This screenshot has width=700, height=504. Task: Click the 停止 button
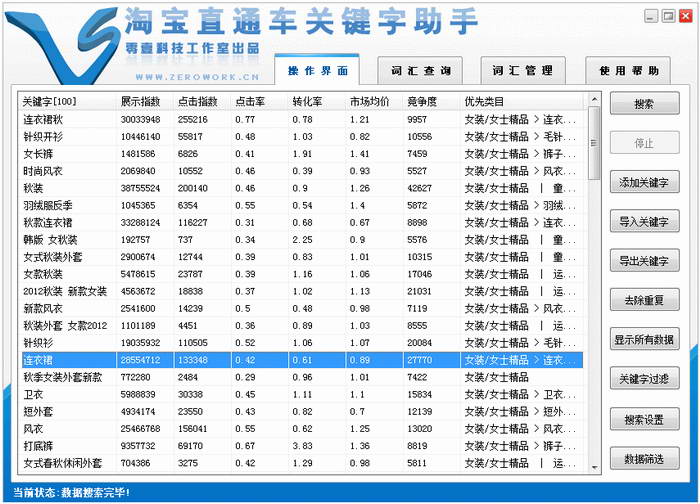(x=645, y=143)
